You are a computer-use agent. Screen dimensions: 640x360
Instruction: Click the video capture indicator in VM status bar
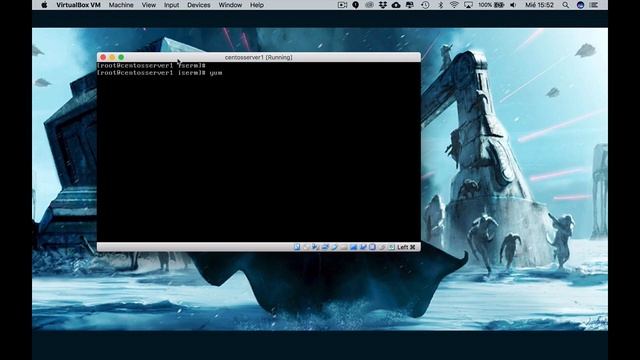pyautogui.click(x=363, y=247)
